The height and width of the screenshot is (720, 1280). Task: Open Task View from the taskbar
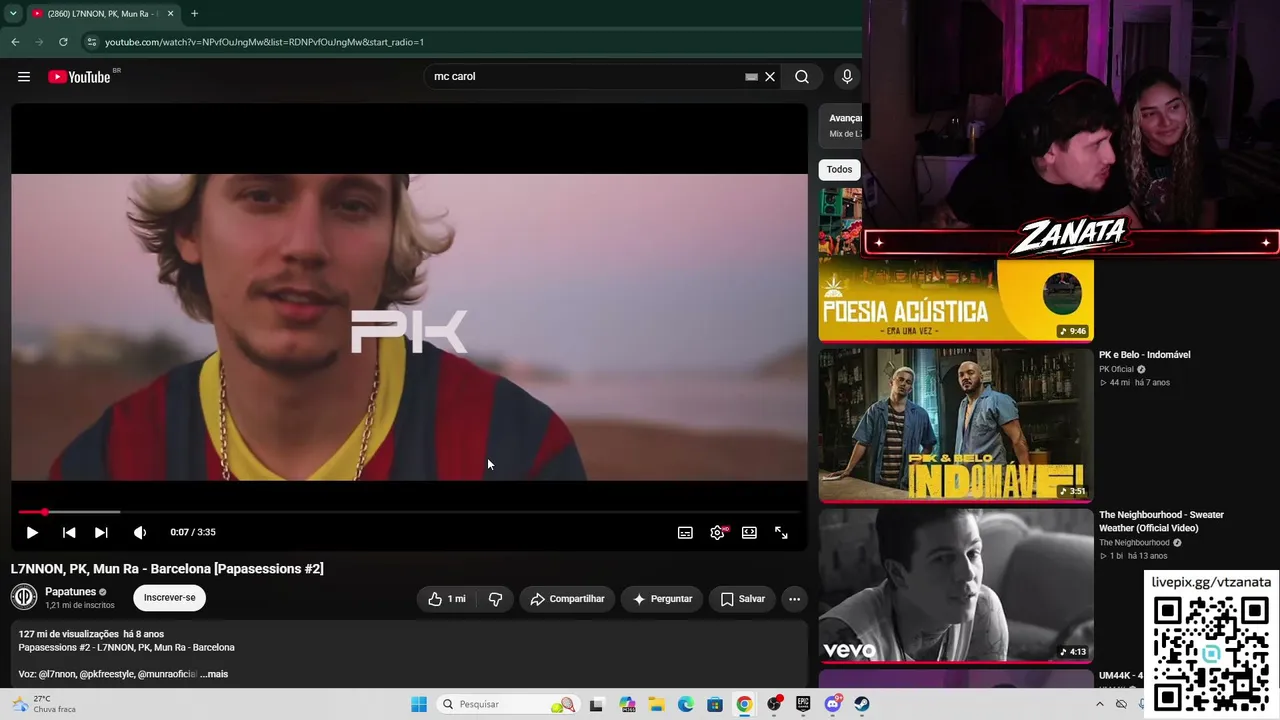(596, 704)
